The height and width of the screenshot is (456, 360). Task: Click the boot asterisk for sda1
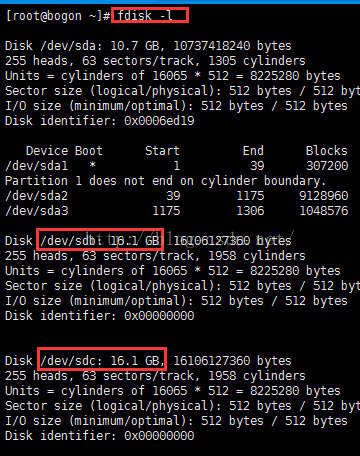coord(92,165)
